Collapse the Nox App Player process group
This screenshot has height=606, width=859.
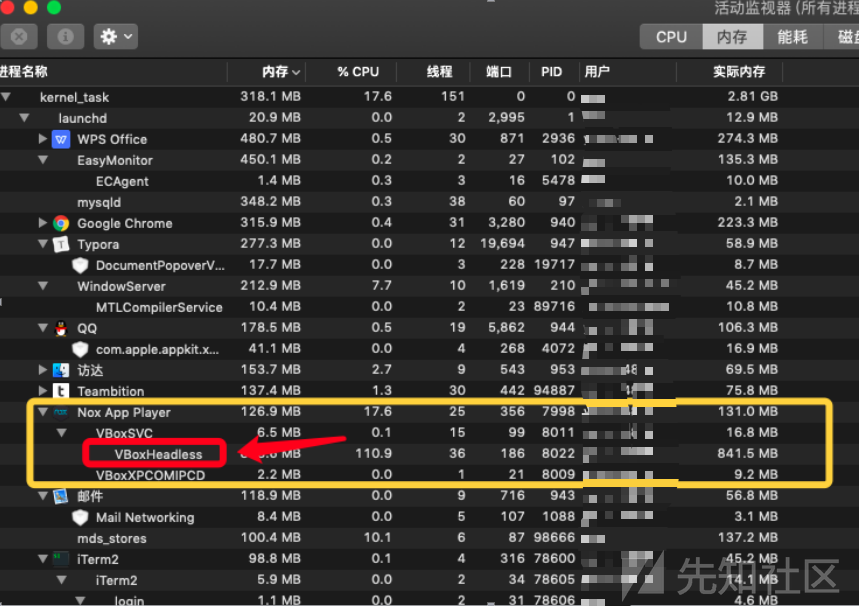pyautogui.click(x=42, y=412)
